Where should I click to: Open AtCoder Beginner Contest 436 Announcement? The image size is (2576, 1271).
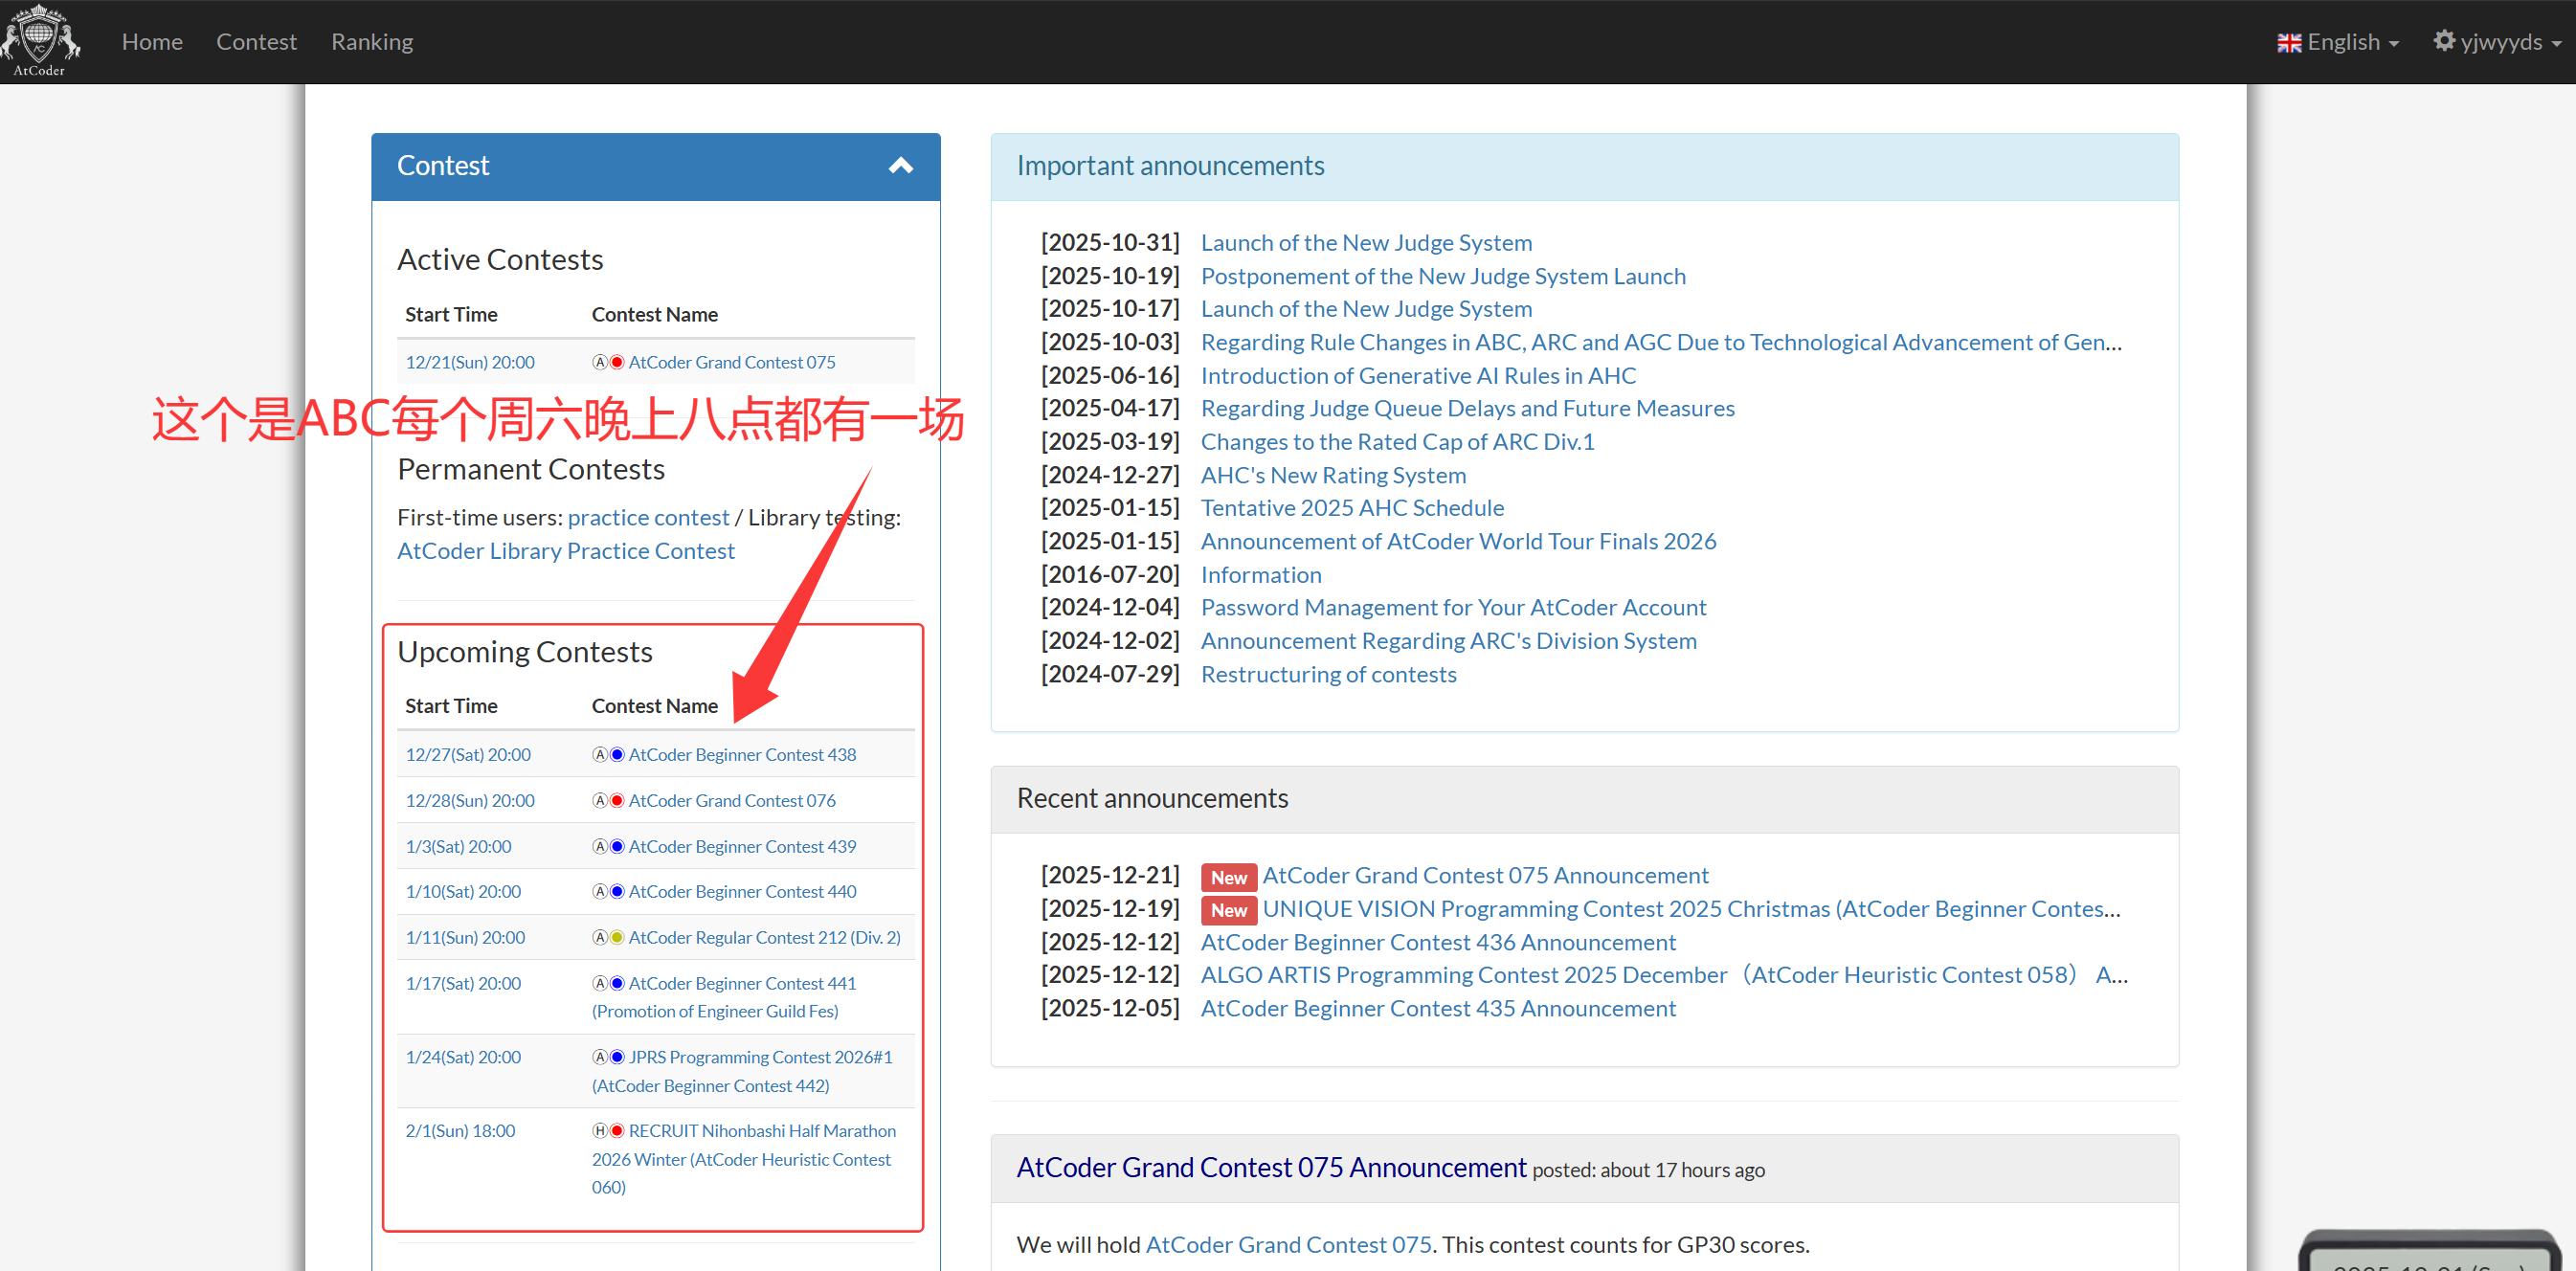click(1437, 942)
